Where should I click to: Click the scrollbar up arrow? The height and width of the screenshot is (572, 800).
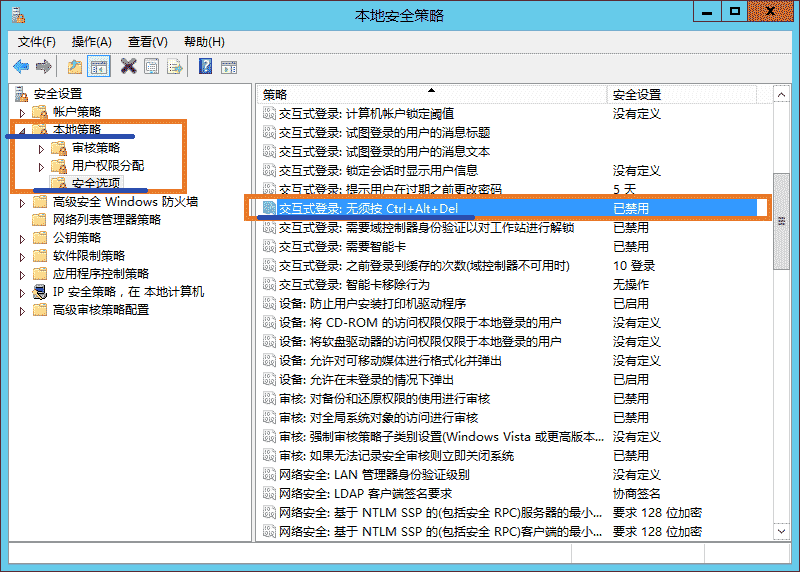(x=781, y=95)
